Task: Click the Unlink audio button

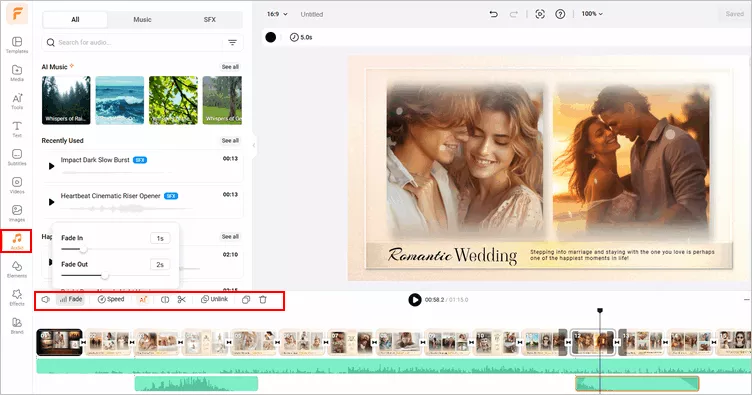Action: (214, 299)
